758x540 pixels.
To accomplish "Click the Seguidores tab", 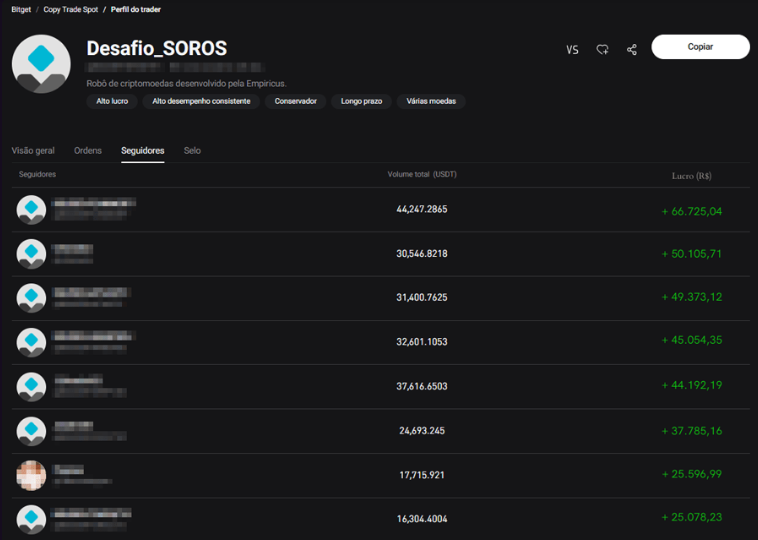I will [143, 151].
